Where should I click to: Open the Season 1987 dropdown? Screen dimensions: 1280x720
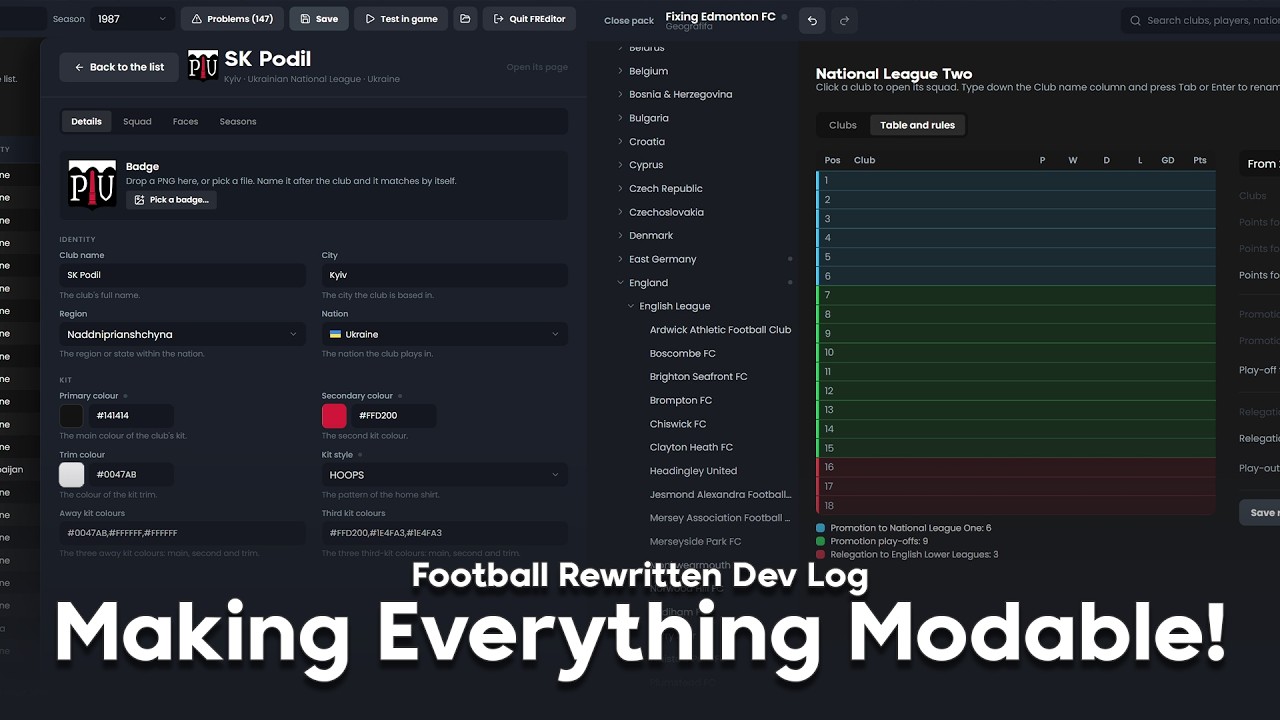coord(132,19)
